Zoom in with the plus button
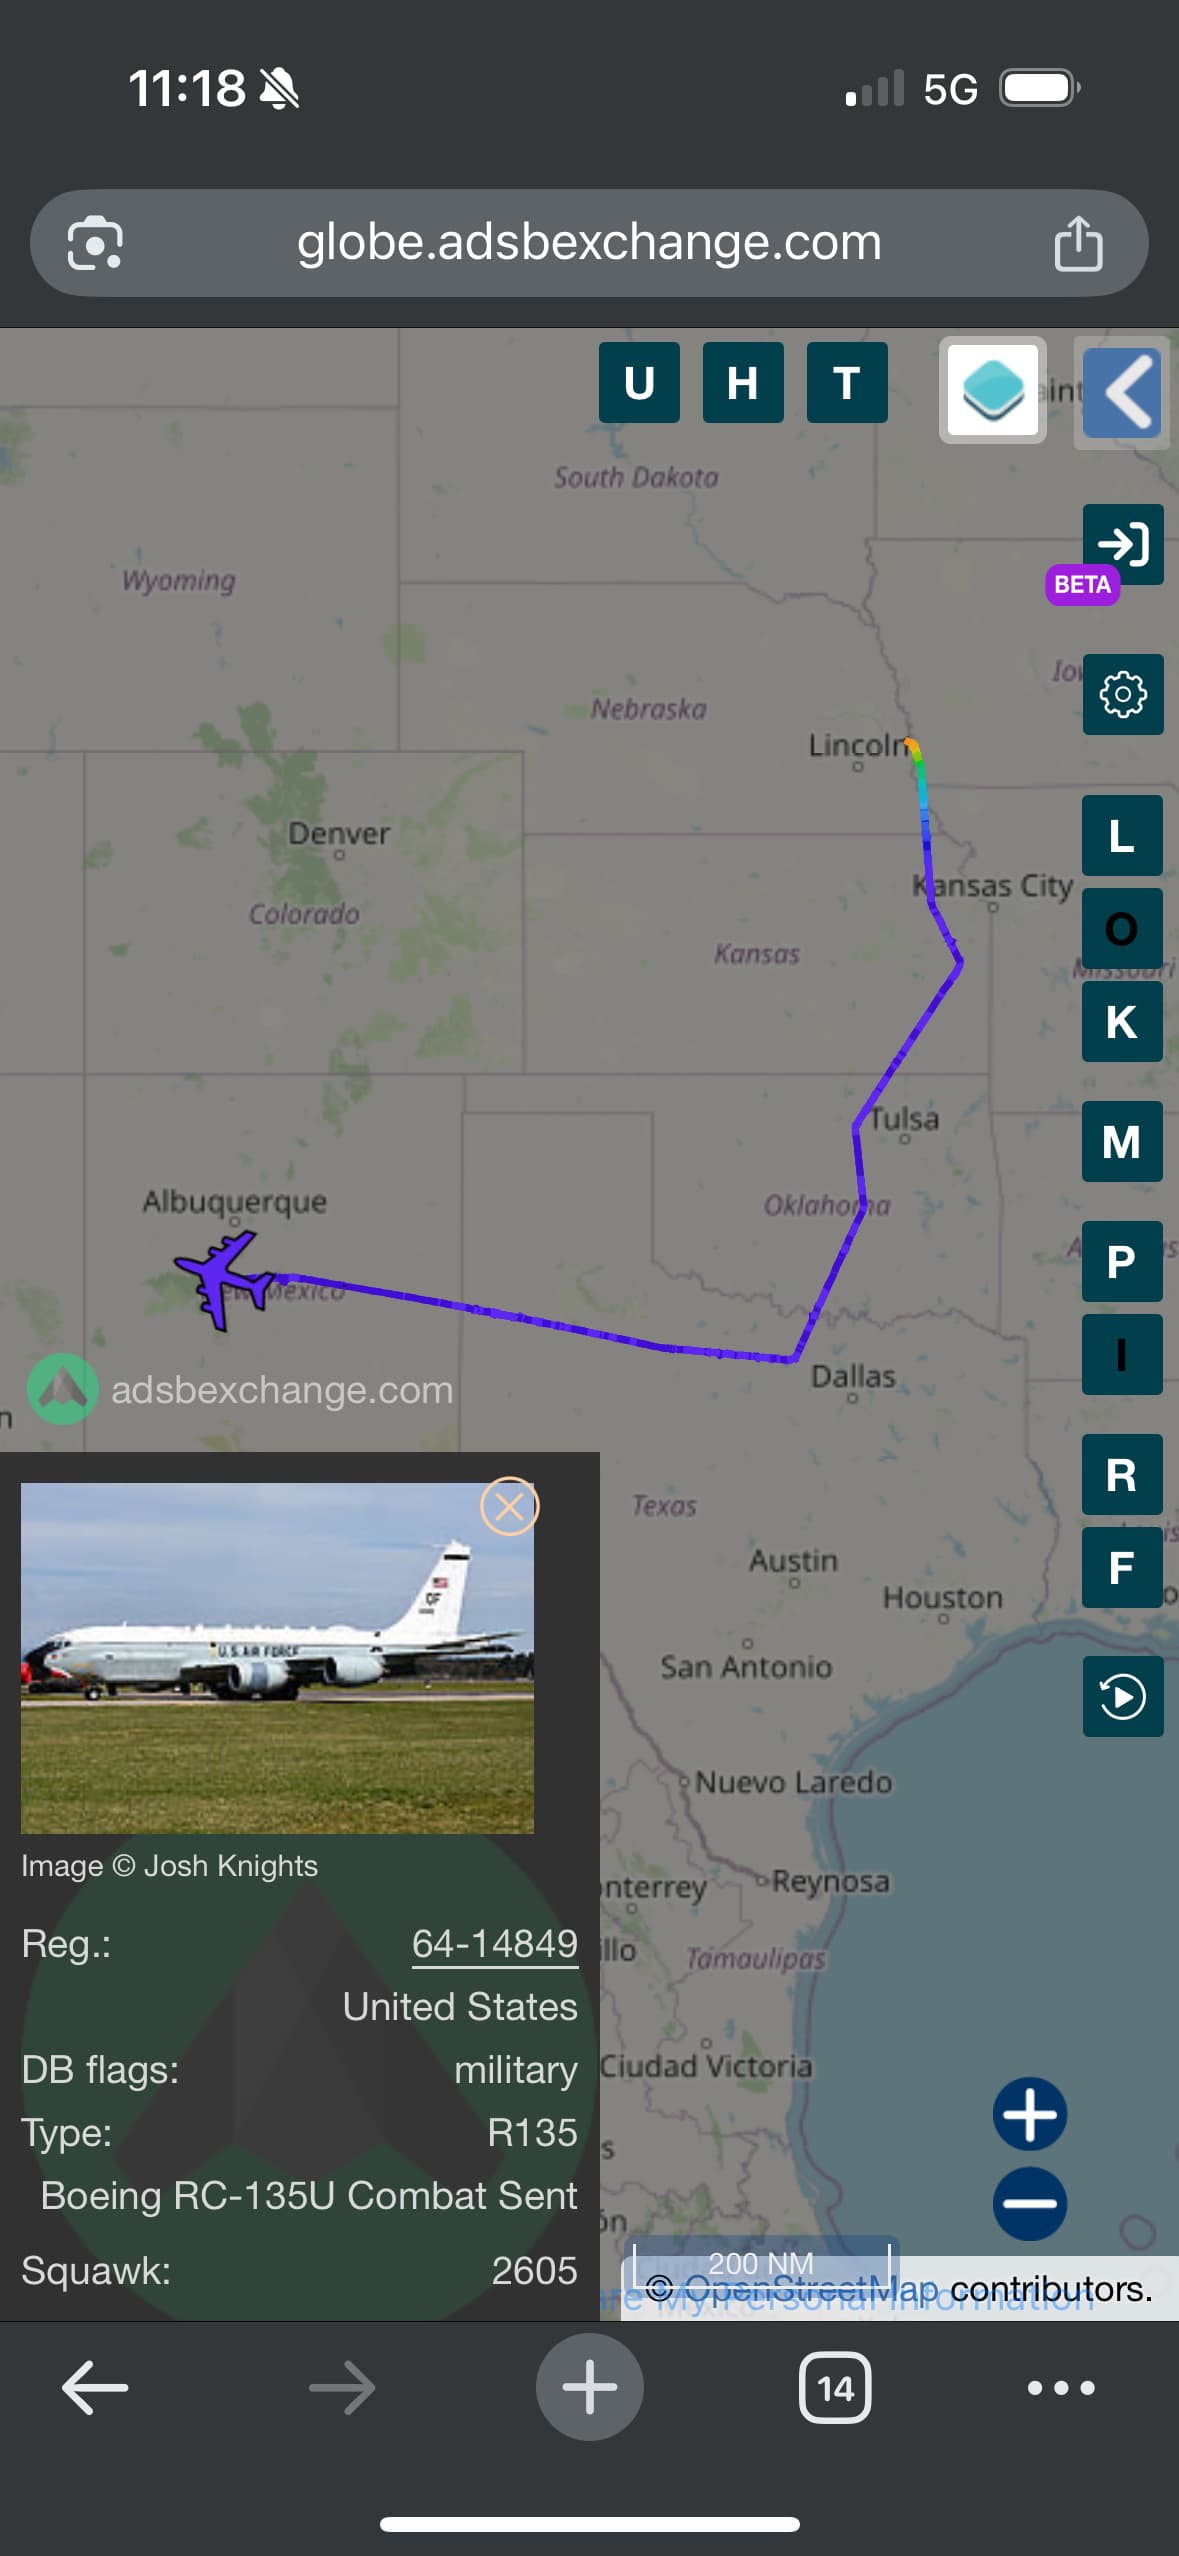 1030,2113
